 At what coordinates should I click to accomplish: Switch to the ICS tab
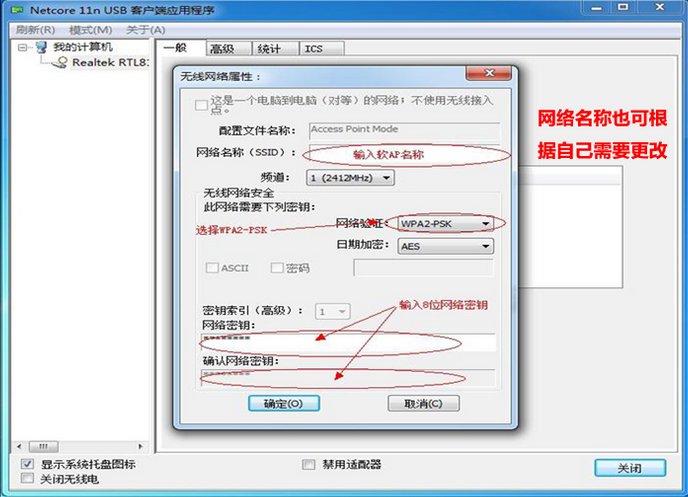tap(322, 49)
